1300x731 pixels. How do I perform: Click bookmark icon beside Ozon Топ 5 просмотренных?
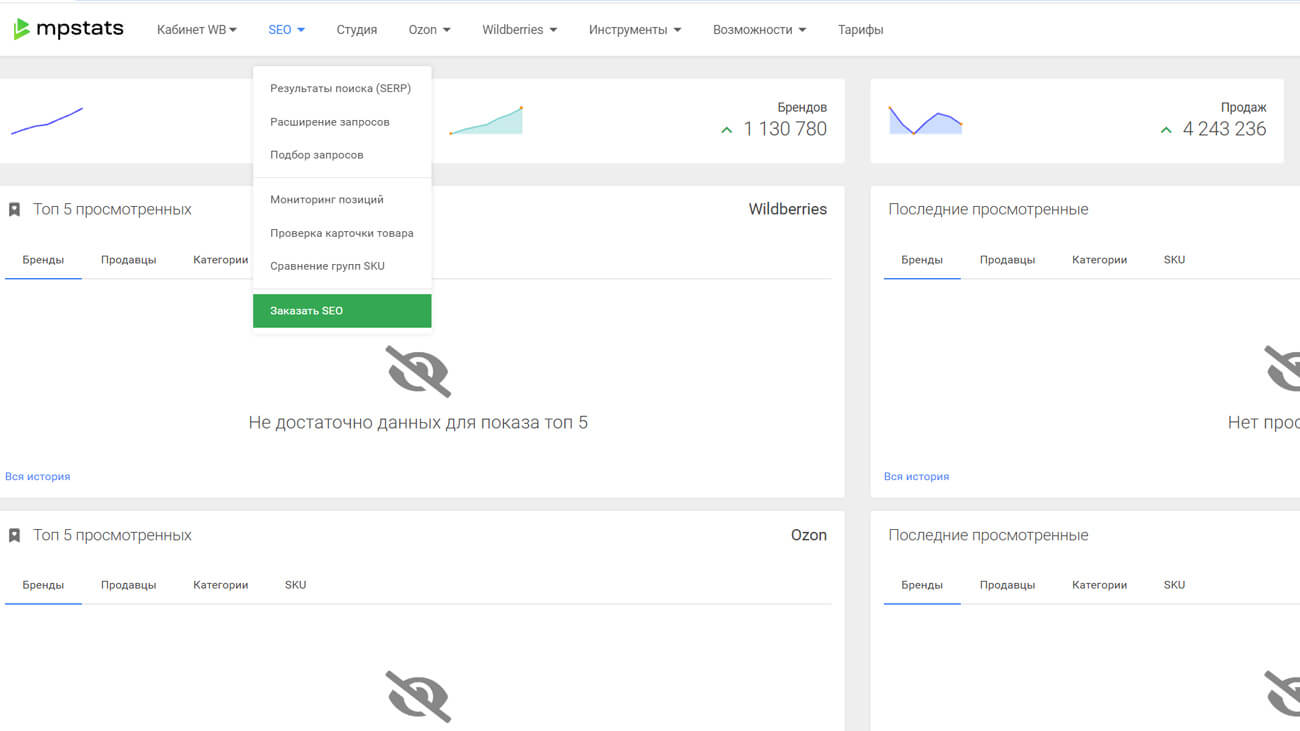coord(14,536)
